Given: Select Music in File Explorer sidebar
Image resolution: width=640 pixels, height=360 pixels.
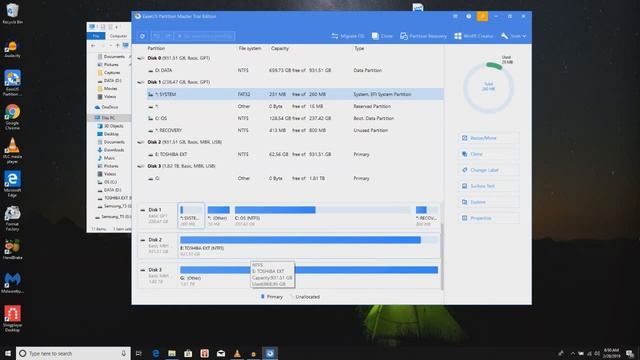Looking at the screenshot, I should [x=106, y=158].
